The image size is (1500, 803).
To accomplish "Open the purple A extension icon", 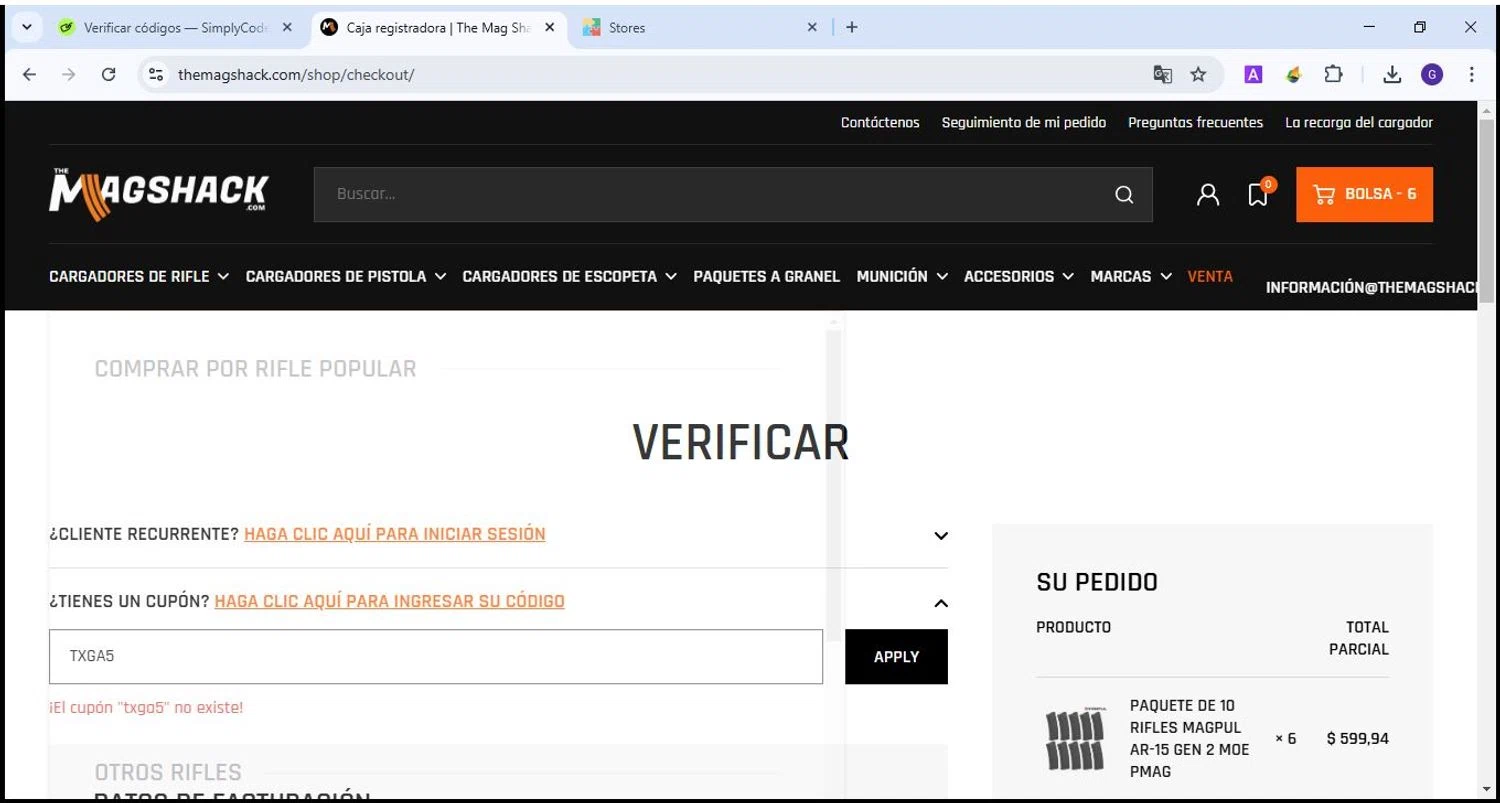I will click(x=1253, y=74).
